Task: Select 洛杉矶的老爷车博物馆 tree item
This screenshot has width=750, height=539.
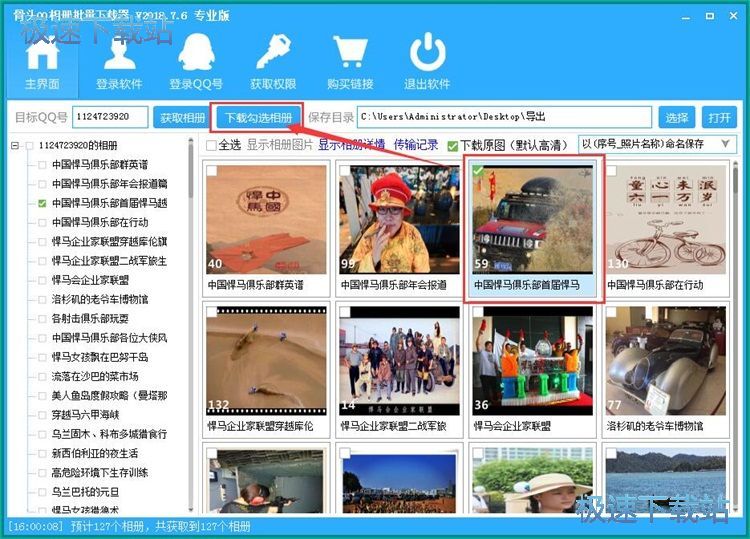Action: pos(100,299)
